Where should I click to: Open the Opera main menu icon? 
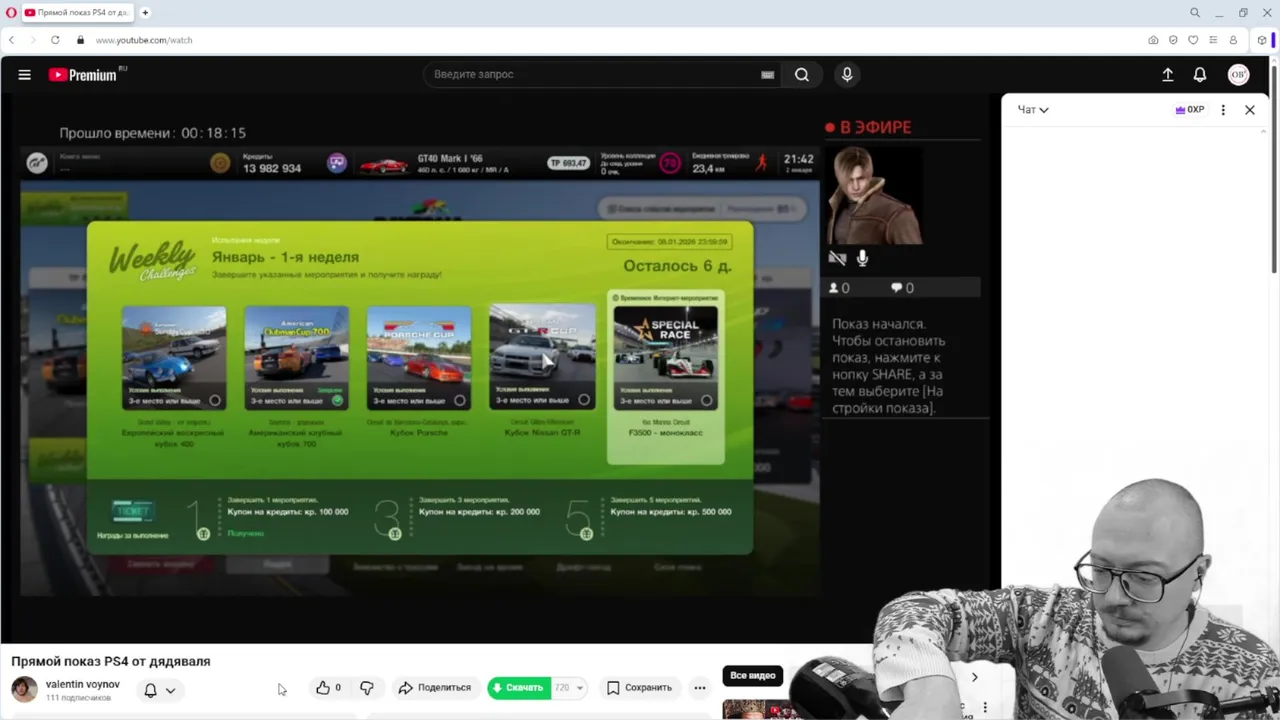point(11,13)
